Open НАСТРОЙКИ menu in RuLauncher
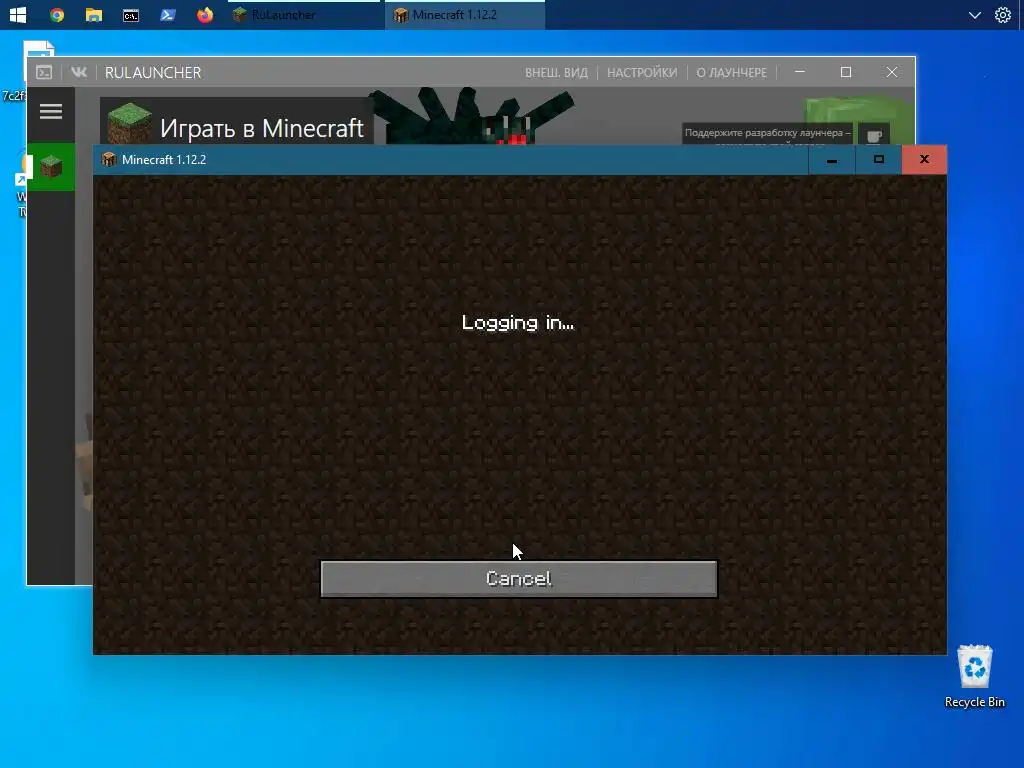 [x=642, y=72]
